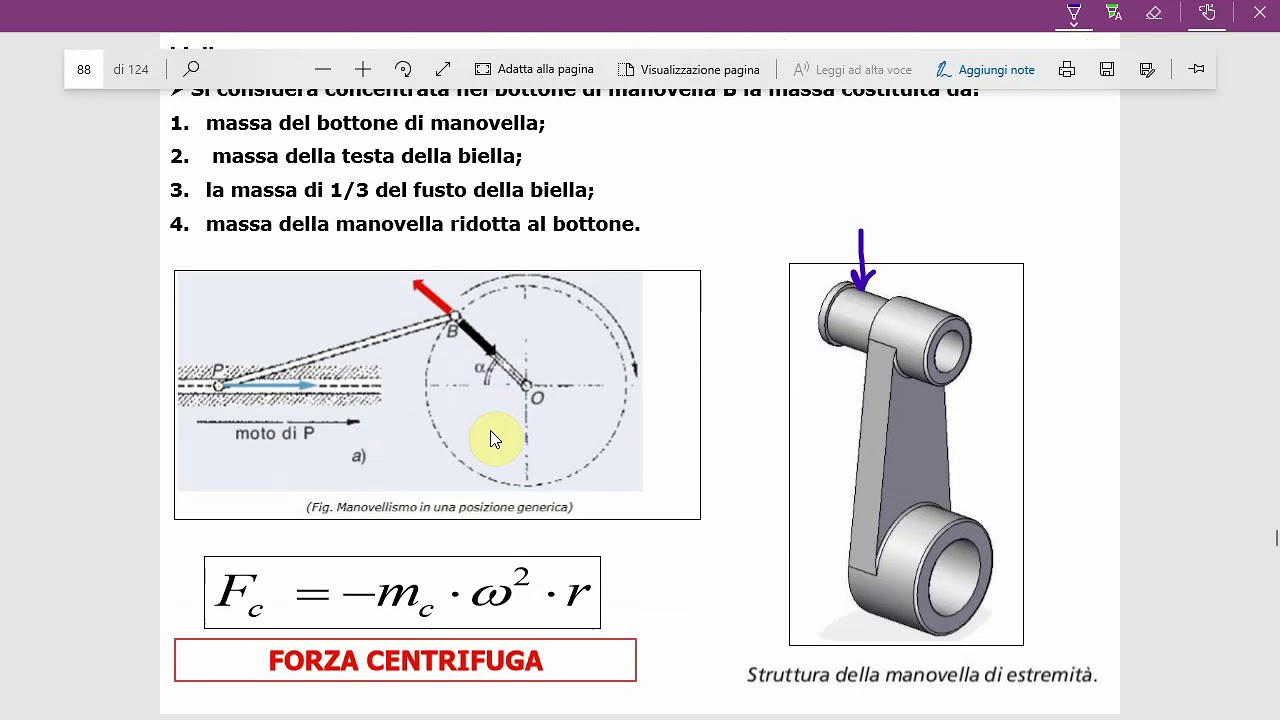The image size is (1280, 720).
Task: Click Adatta alla pagina
Action: click(534, 69)
